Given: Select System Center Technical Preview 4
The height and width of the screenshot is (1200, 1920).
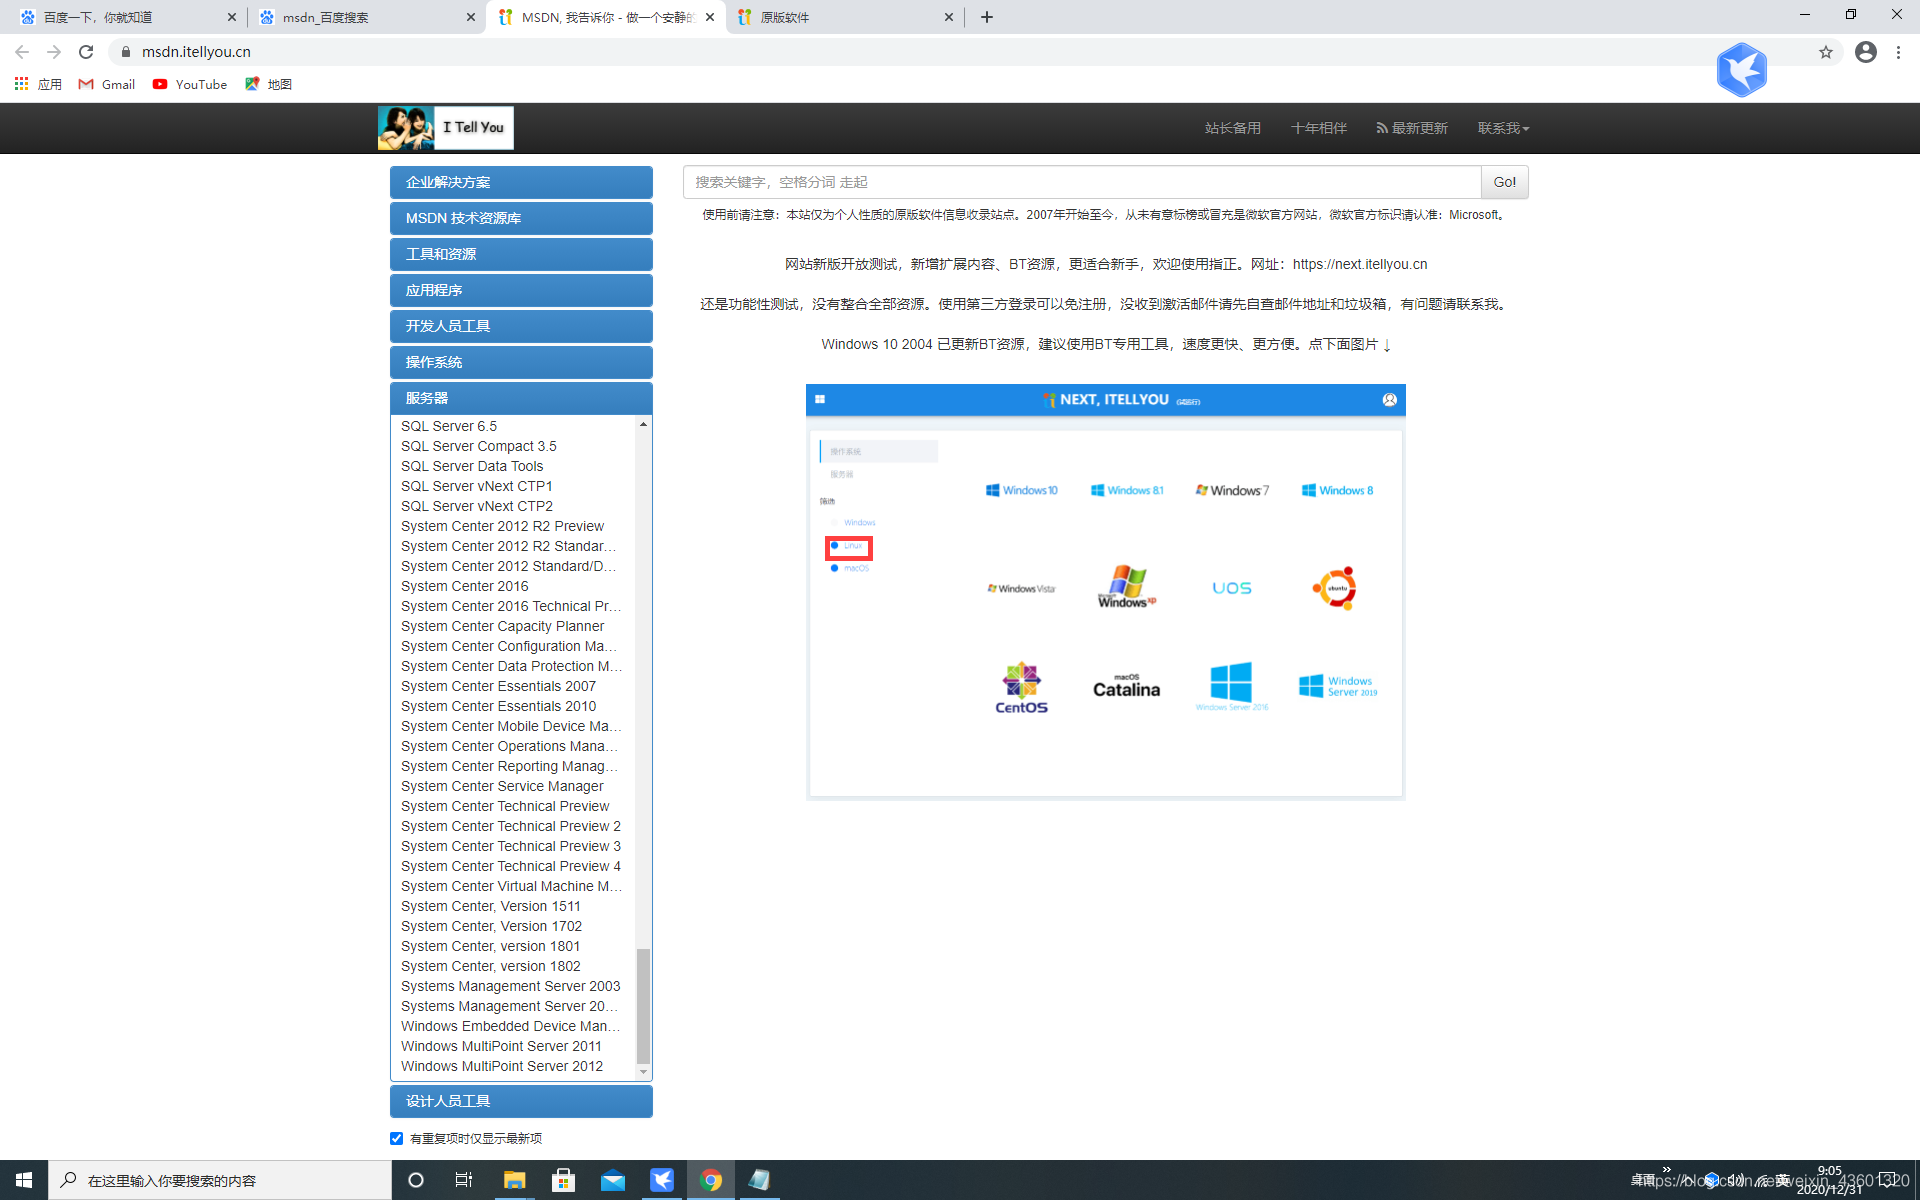Looking at the screenshot, I should [510, 866].
